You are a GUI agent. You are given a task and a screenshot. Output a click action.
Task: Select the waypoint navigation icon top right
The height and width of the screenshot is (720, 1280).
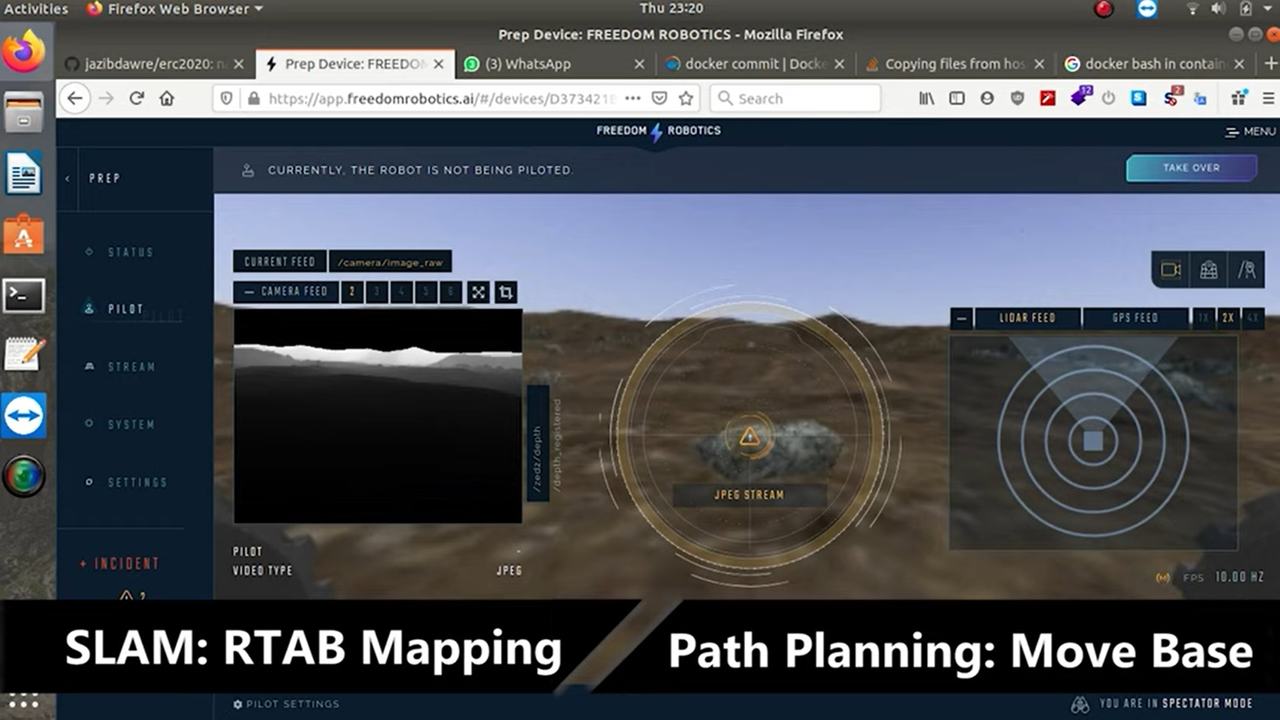[1247, 270]
